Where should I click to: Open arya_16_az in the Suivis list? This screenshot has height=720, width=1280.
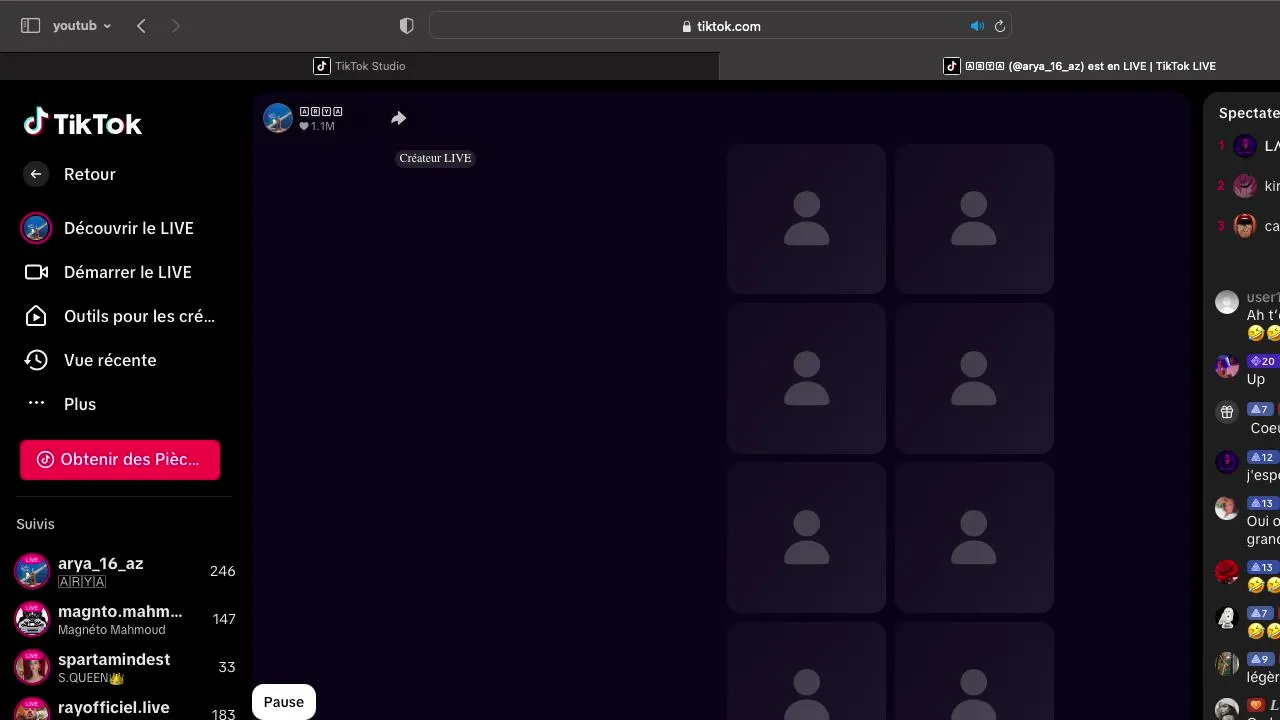[x=124, y=571]
